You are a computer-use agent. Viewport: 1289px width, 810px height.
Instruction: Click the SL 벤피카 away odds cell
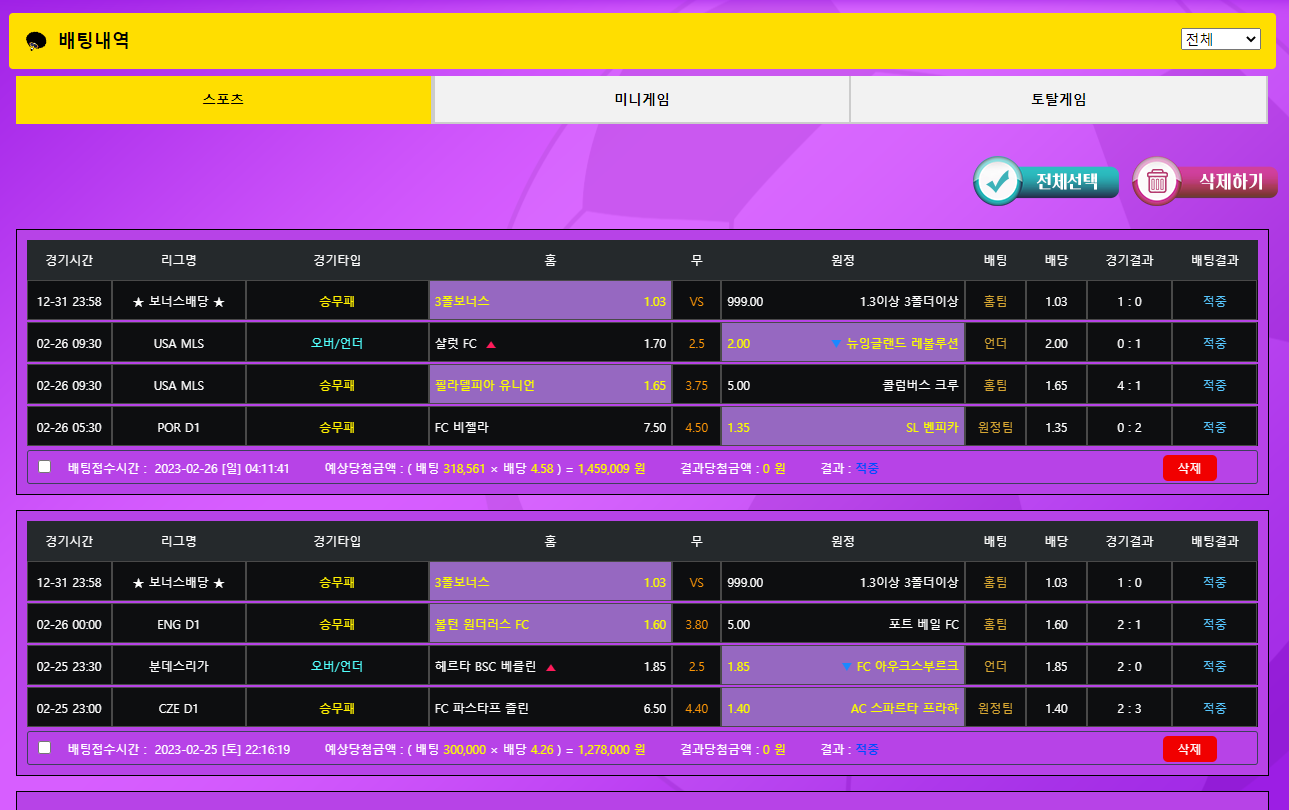point(843,427)
